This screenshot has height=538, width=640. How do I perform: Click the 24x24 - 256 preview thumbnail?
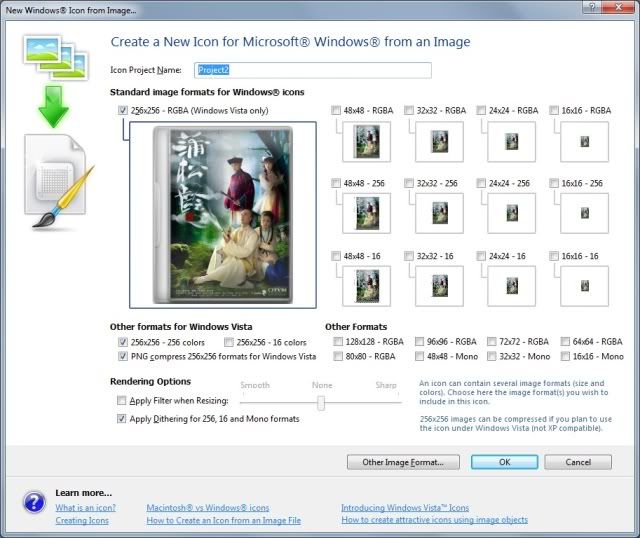pos(511,213)
